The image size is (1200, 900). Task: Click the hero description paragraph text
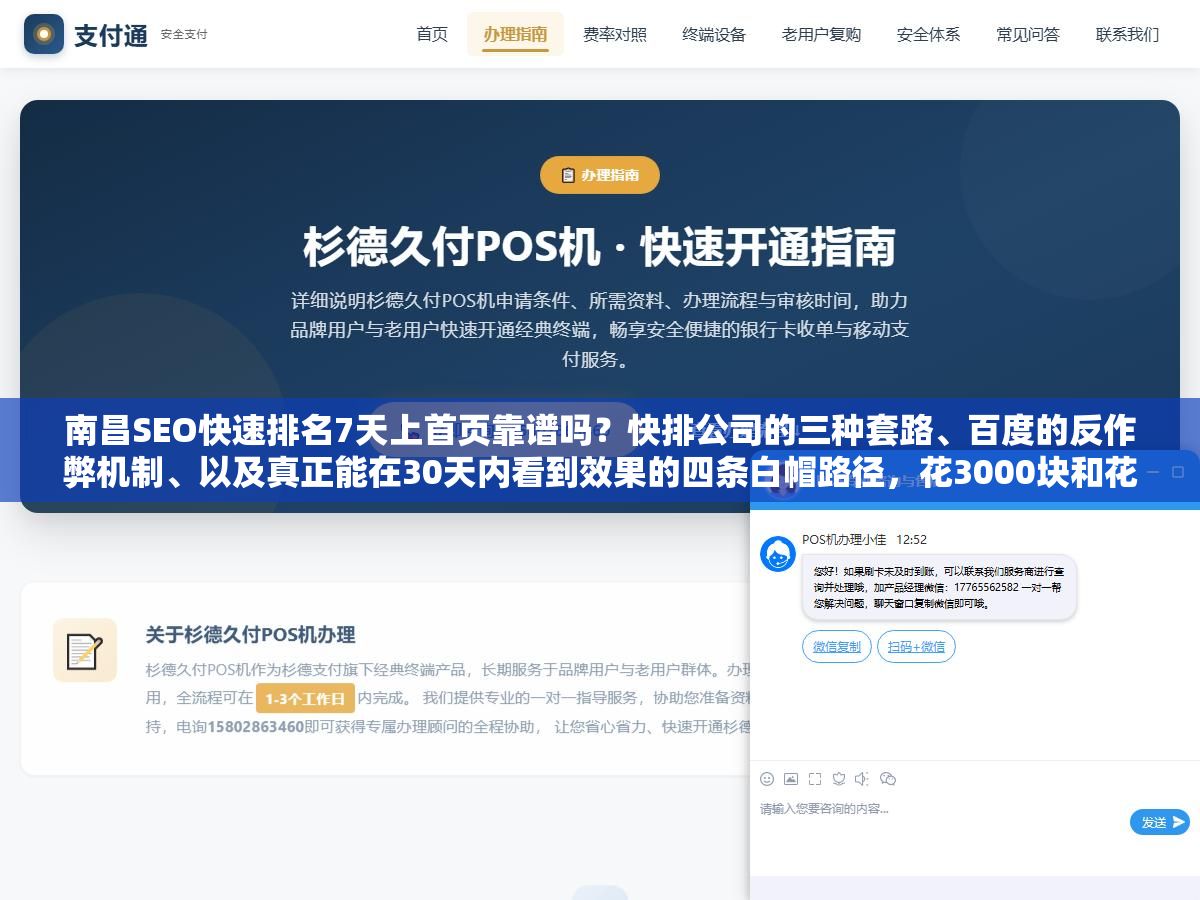(600, 329)
